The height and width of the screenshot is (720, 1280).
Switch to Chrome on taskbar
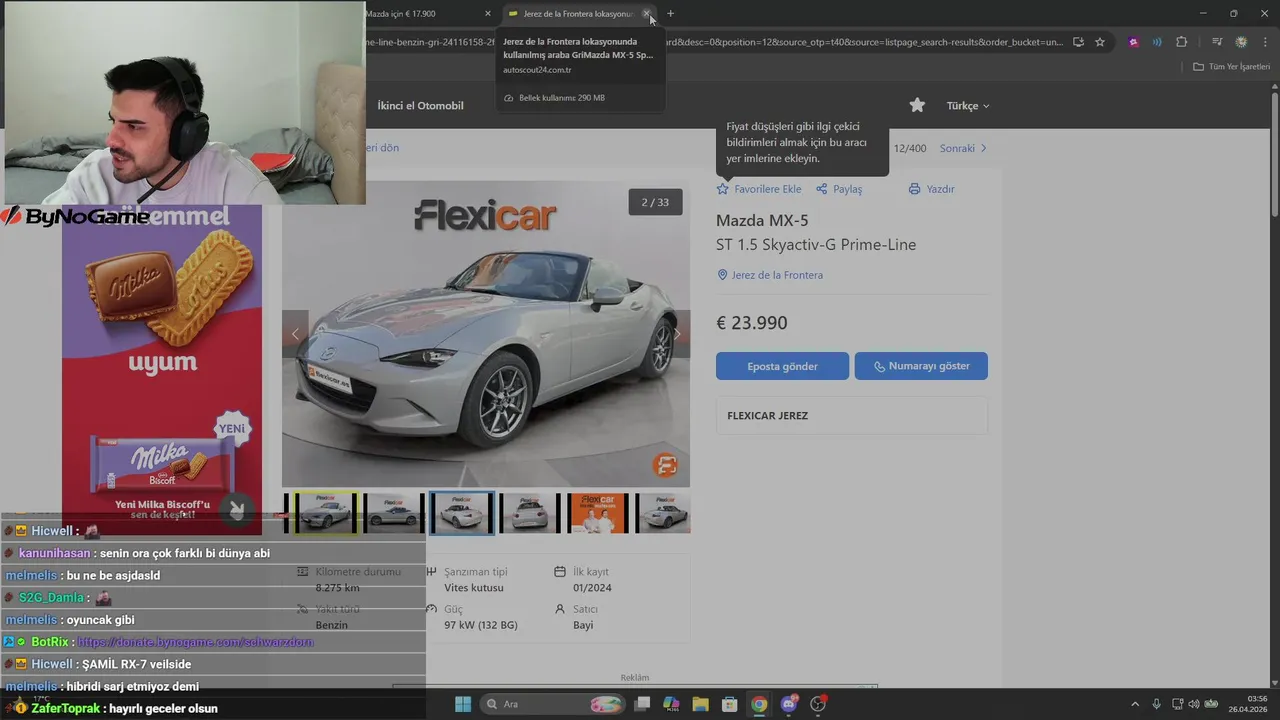(x=759, y=704)
